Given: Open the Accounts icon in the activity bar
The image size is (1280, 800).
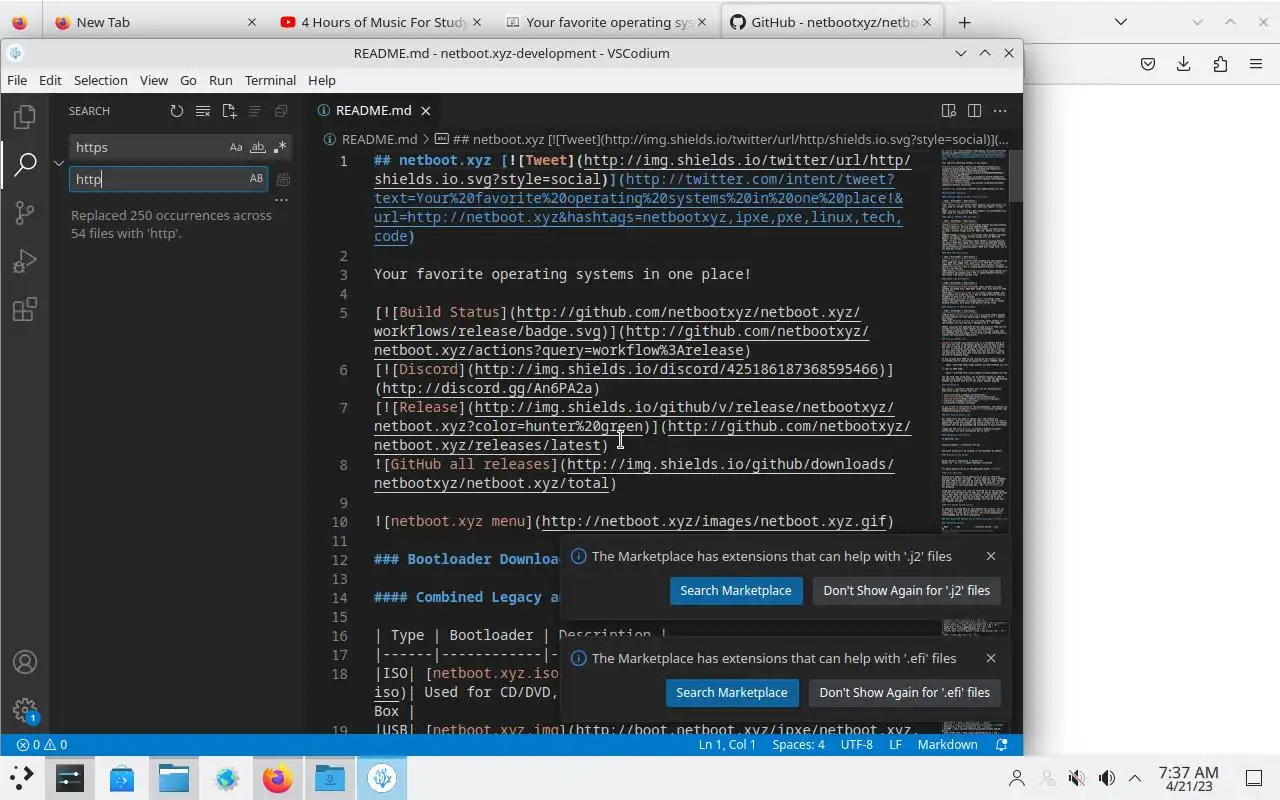Looking at the screenshot, I should (x=25, y=662).
